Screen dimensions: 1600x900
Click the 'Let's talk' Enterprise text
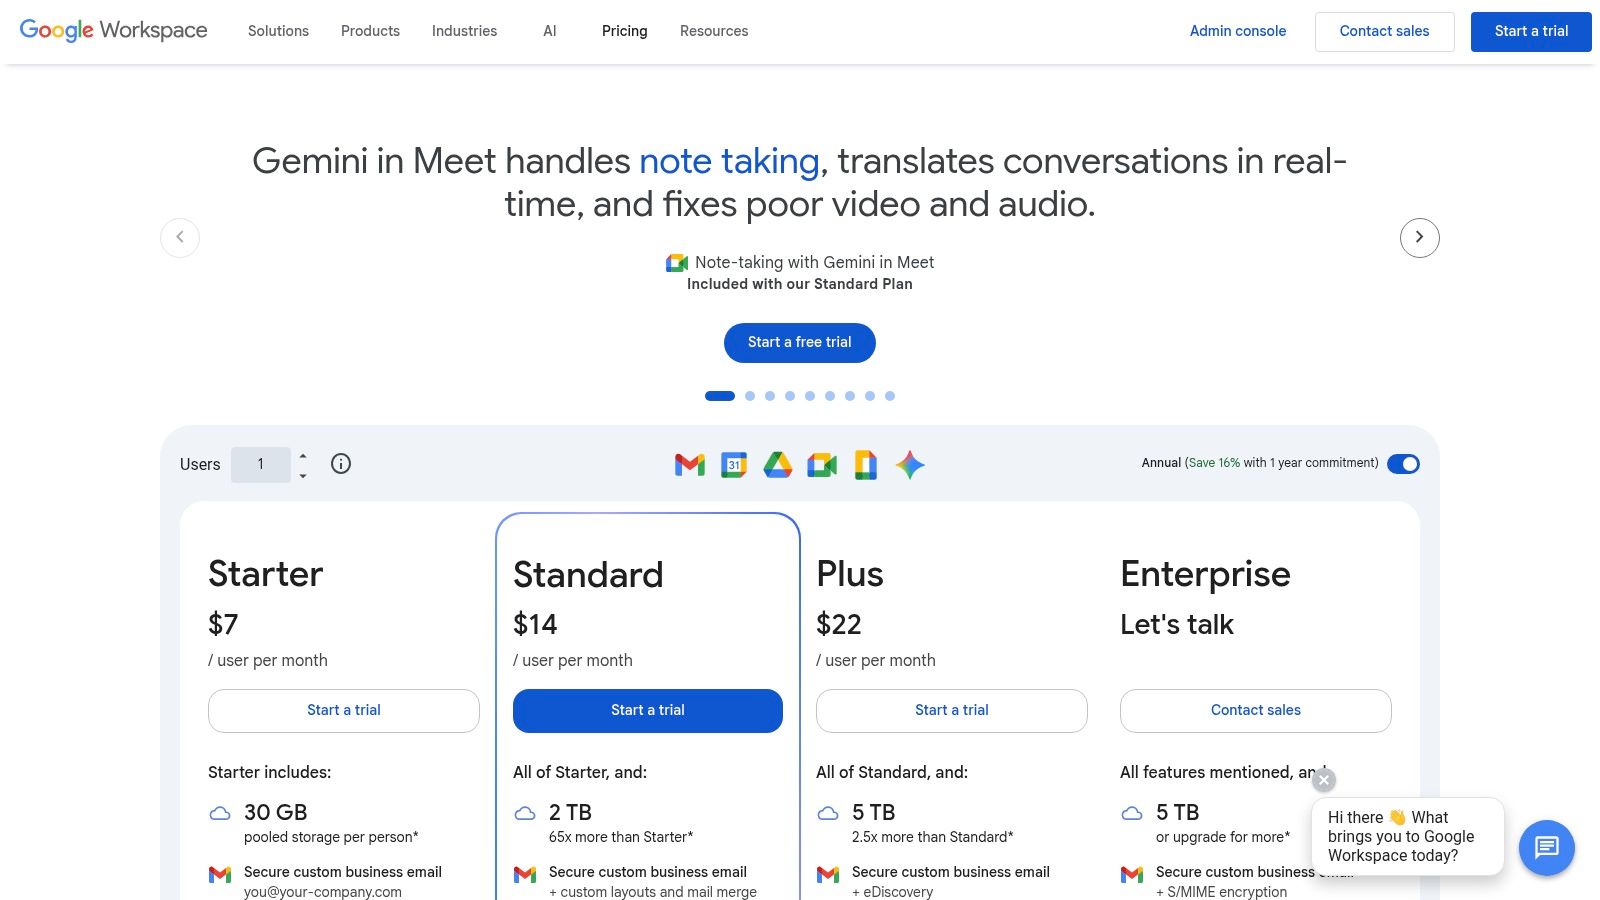[1177, 624]
